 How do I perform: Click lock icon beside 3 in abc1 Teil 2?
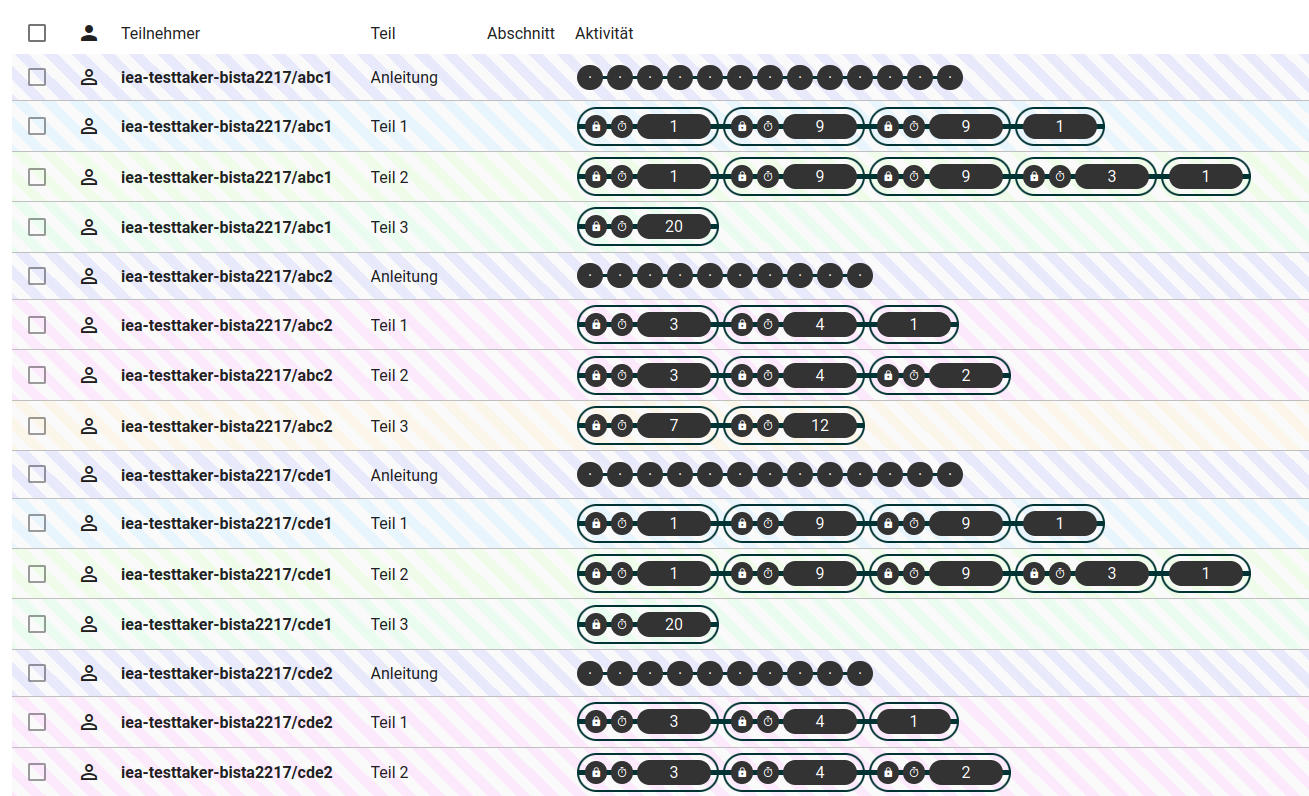click(1034, 177)
